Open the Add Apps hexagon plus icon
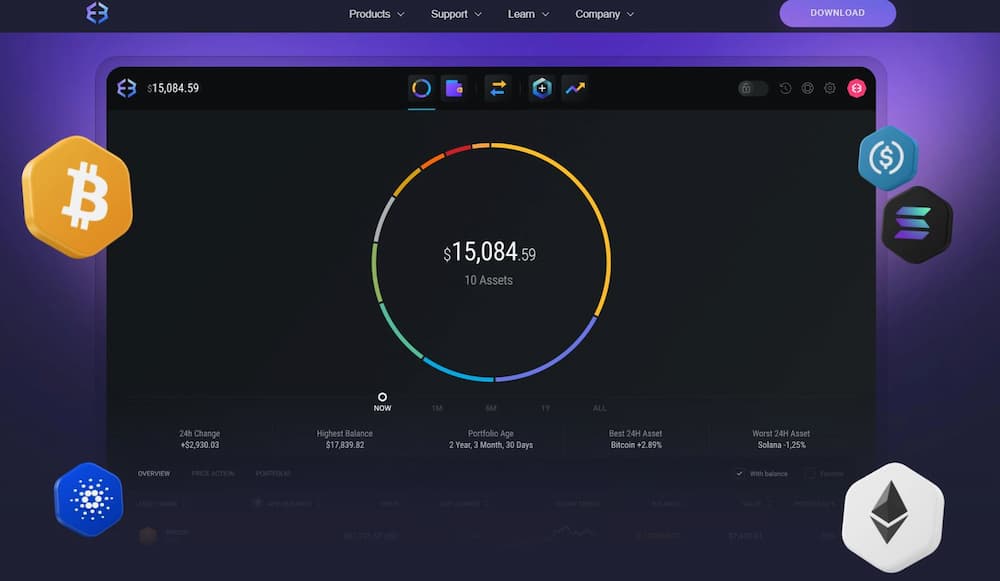 point(541,88)
